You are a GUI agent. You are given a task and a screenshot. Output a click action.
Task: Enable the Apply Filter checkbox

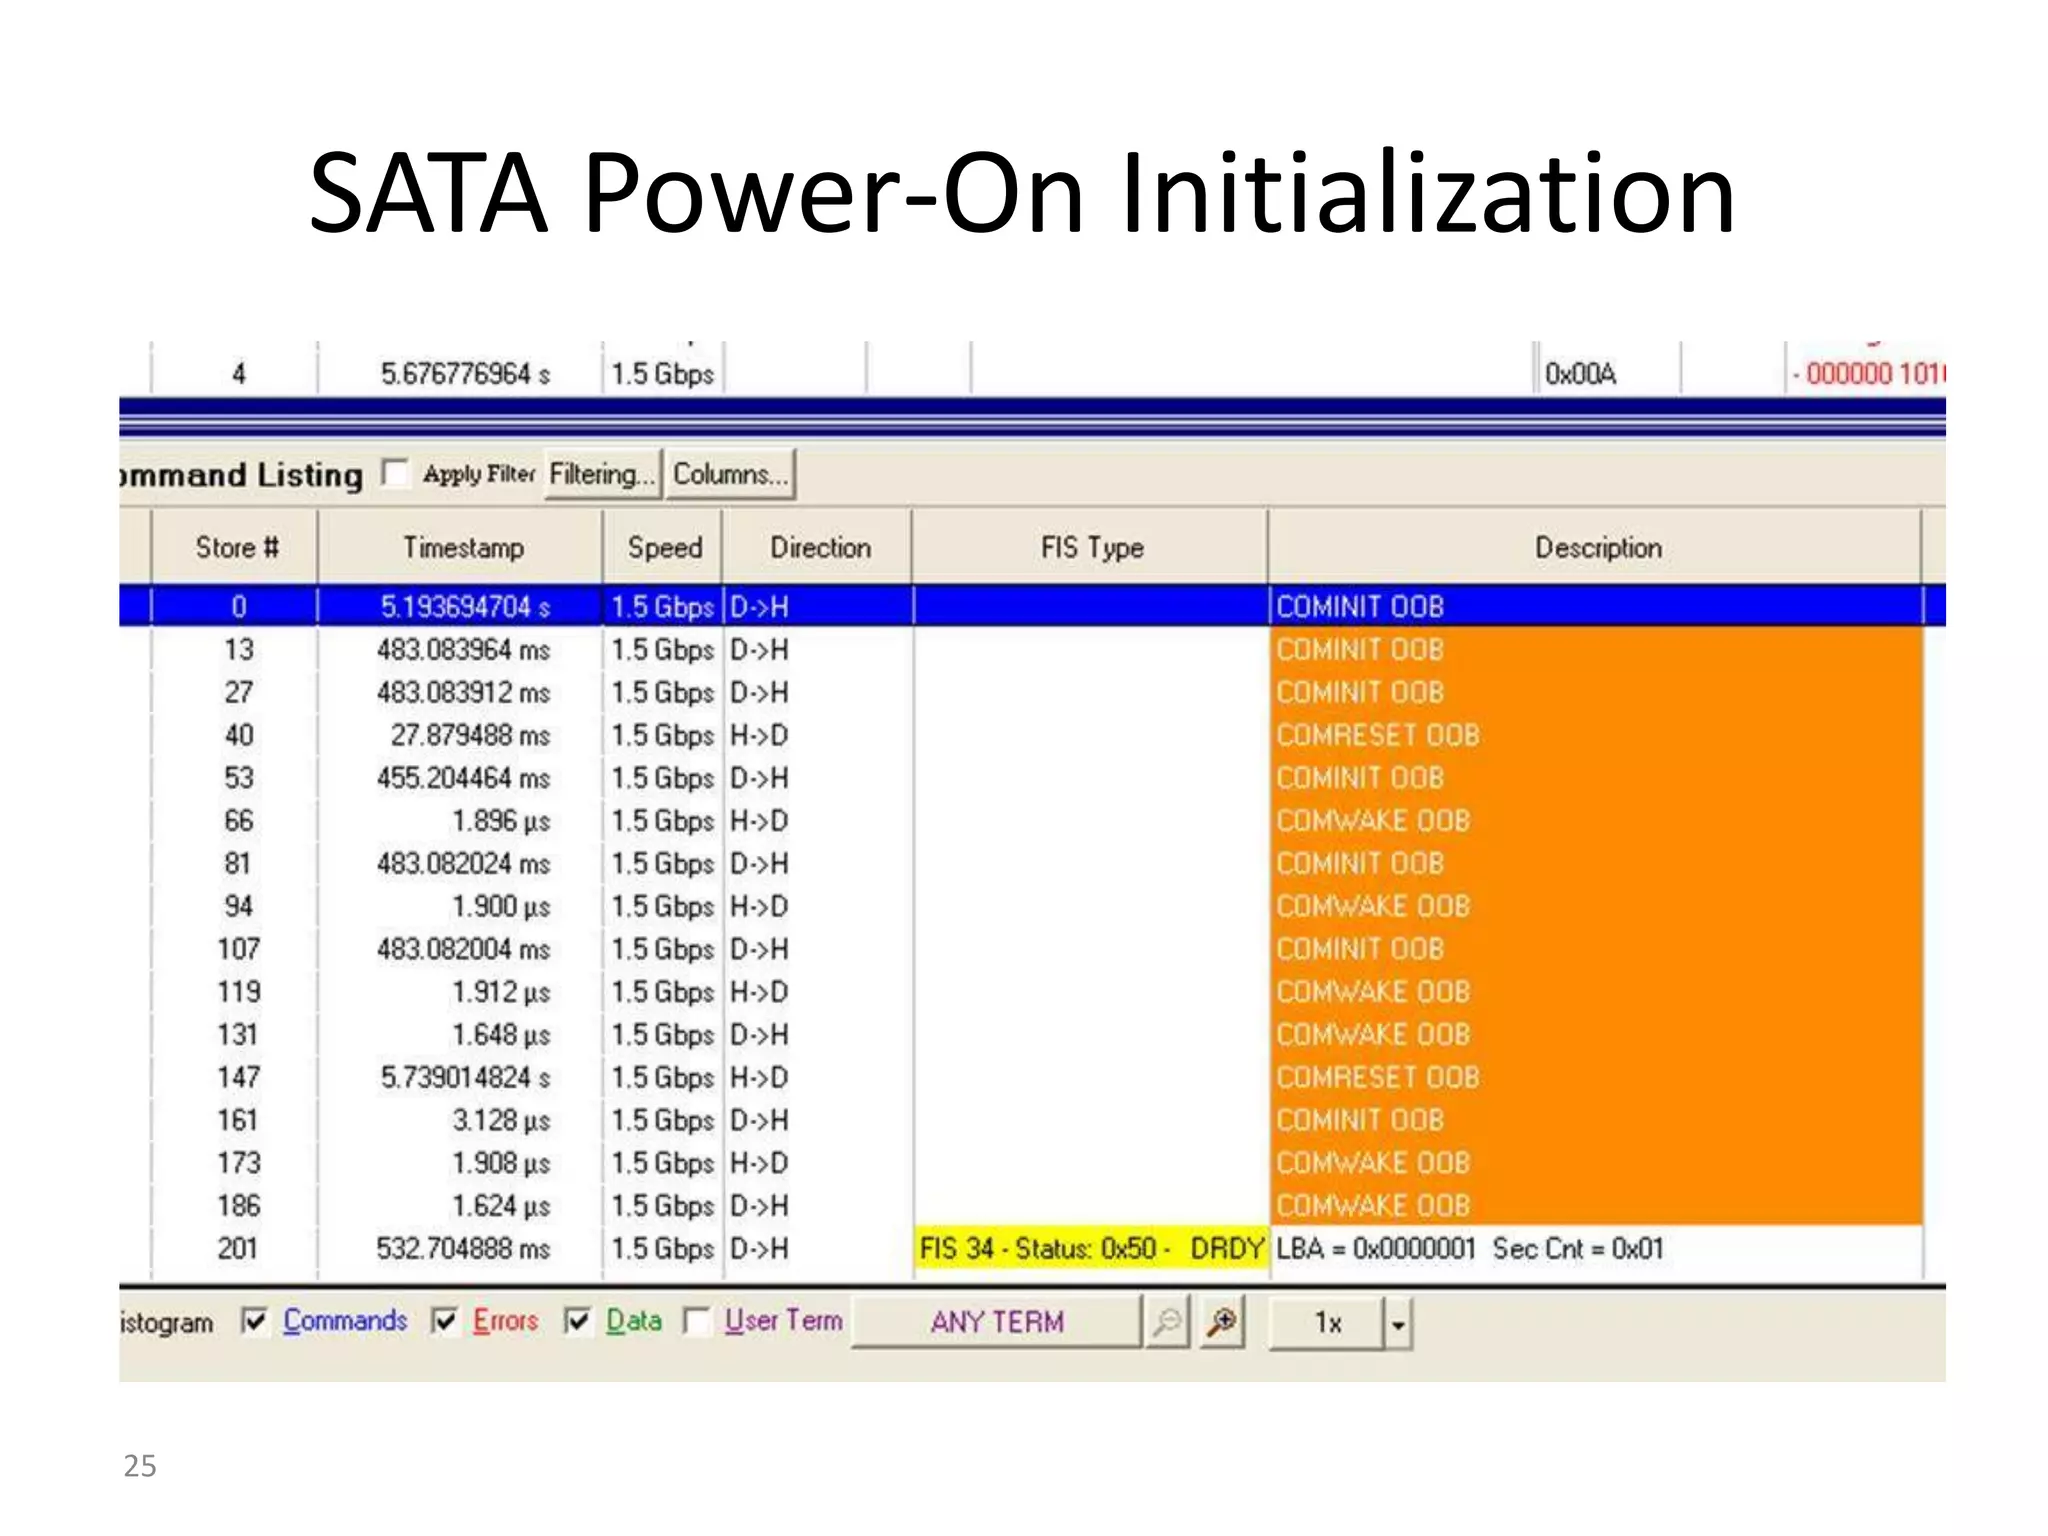pos(396,473)
